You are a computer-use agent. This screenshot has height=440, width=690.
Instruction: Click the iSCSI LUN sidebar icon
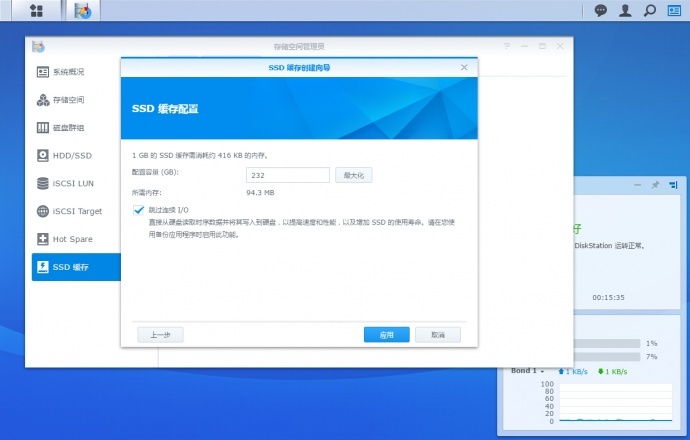point(43,183)
